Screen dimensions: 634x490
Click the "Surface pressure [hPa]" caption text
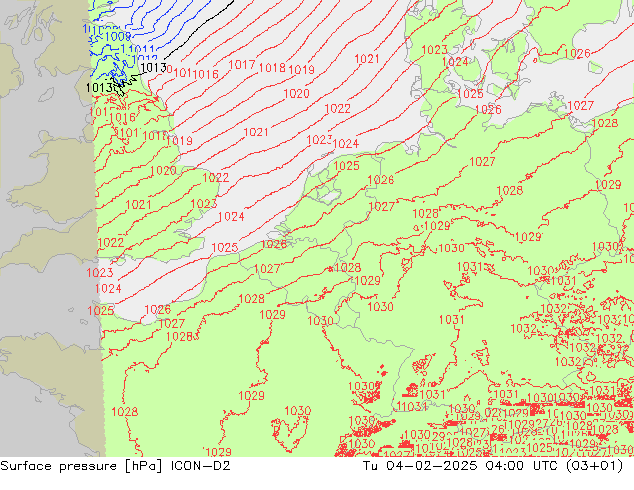click(81, 466)
